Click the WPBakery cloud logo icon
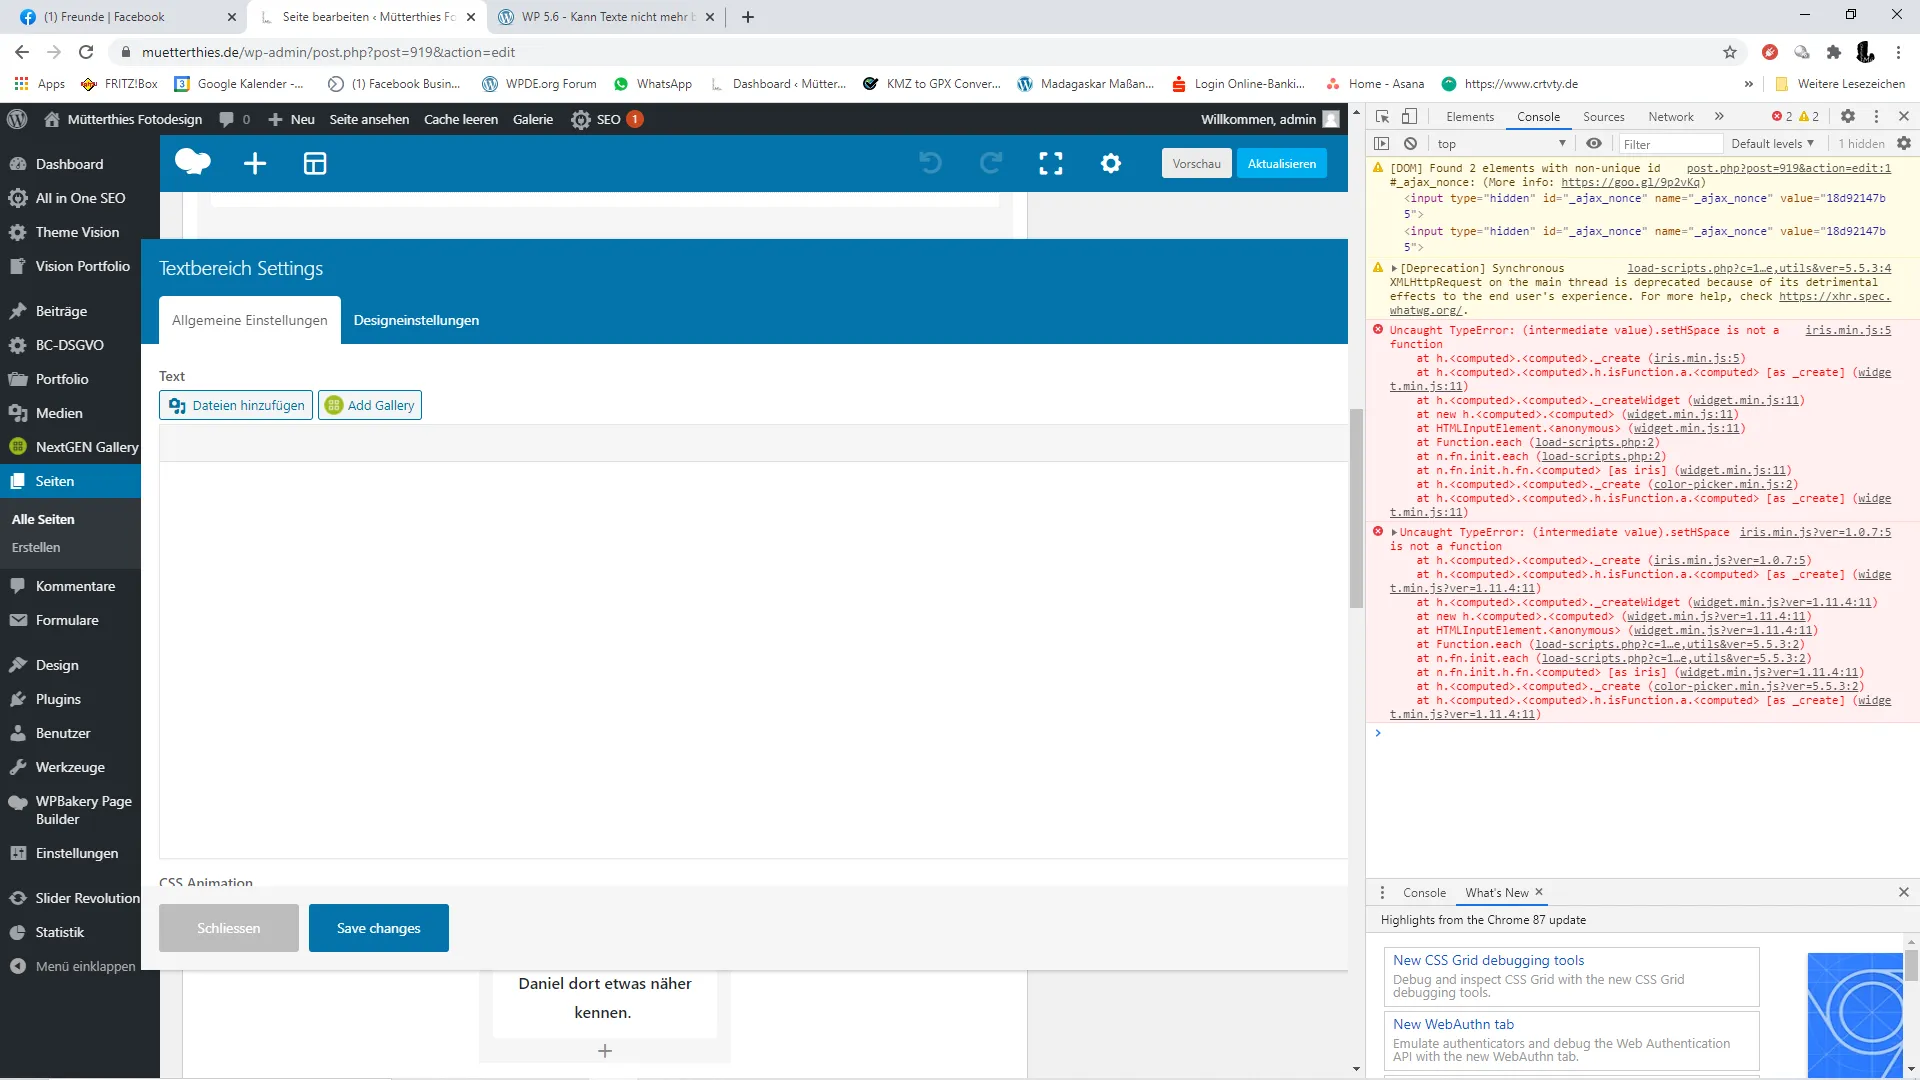The width and height of the screenshot is (1920, 1080). click(x=192, y=162)
